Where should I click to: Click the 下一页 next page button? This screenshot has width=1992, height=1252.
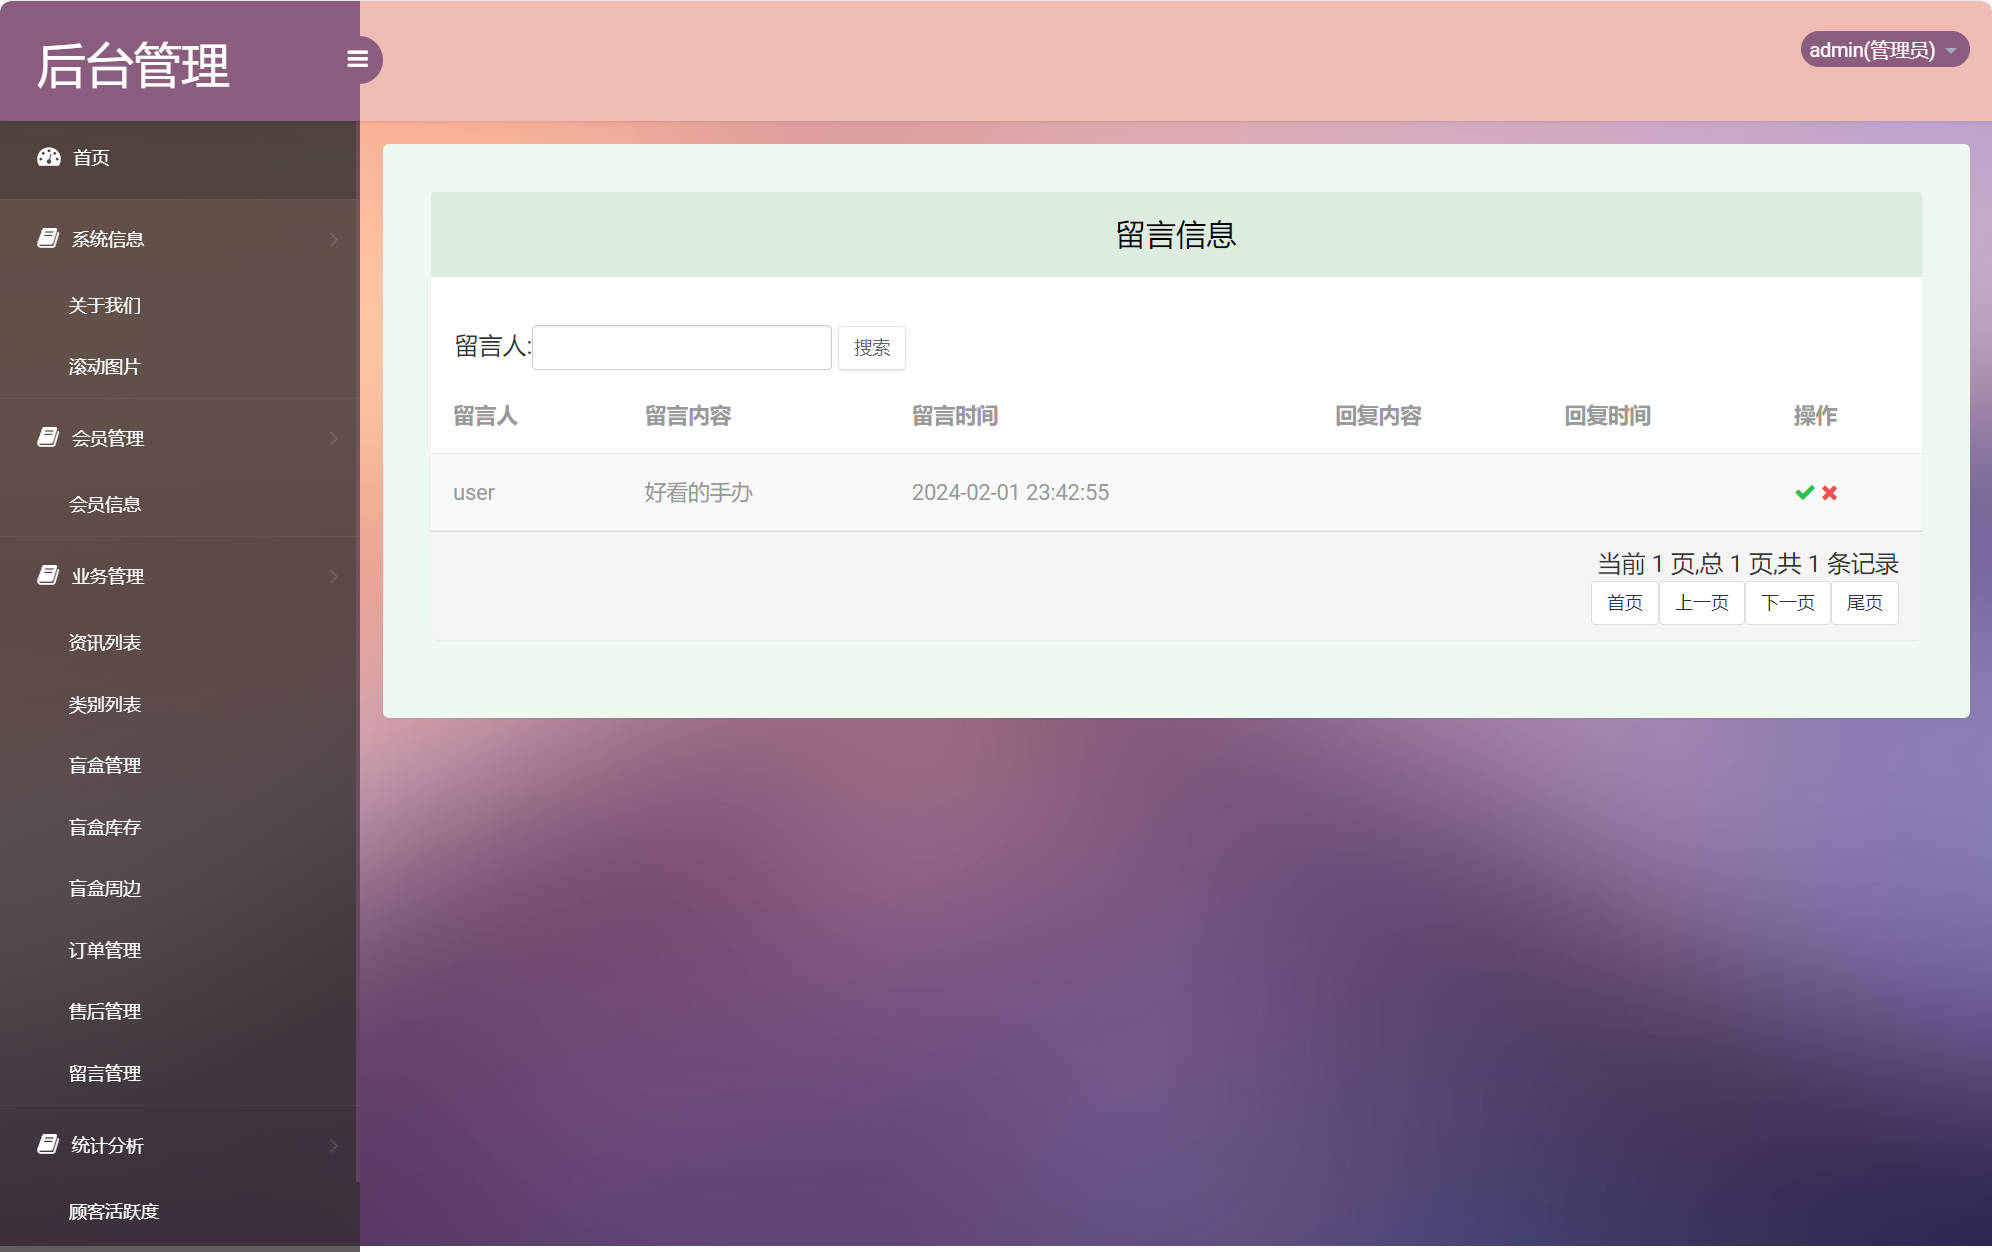tap(1787, 602)
